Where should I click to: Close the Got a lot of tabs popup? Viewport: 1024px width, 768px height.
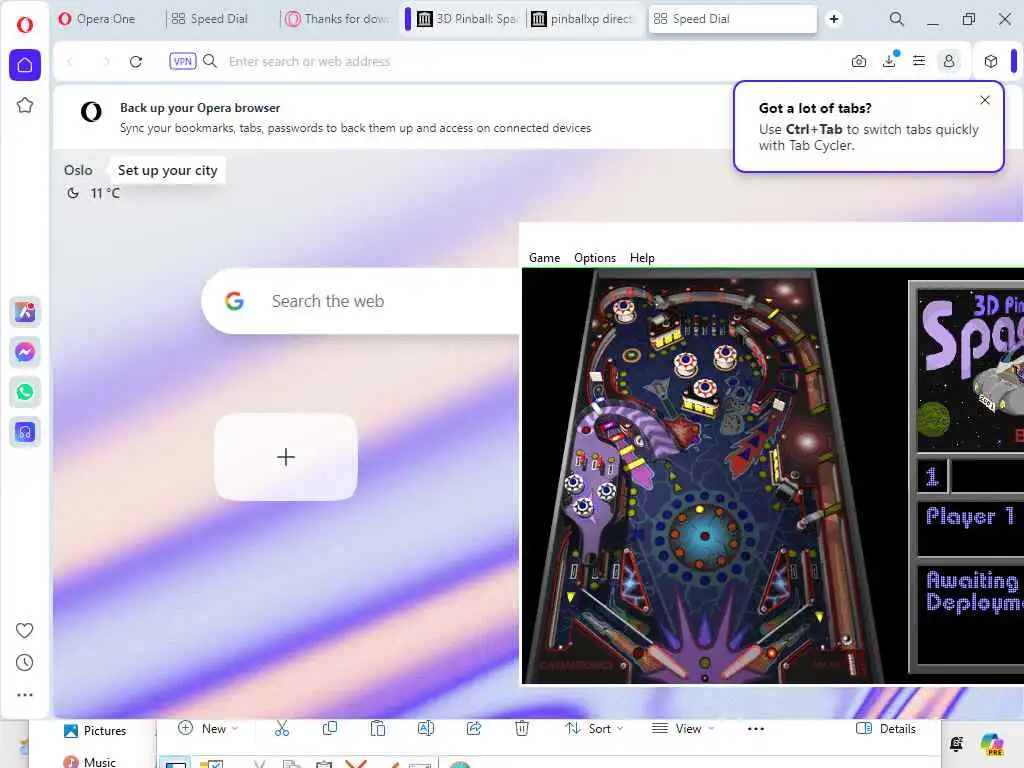(x=985, y=100)
